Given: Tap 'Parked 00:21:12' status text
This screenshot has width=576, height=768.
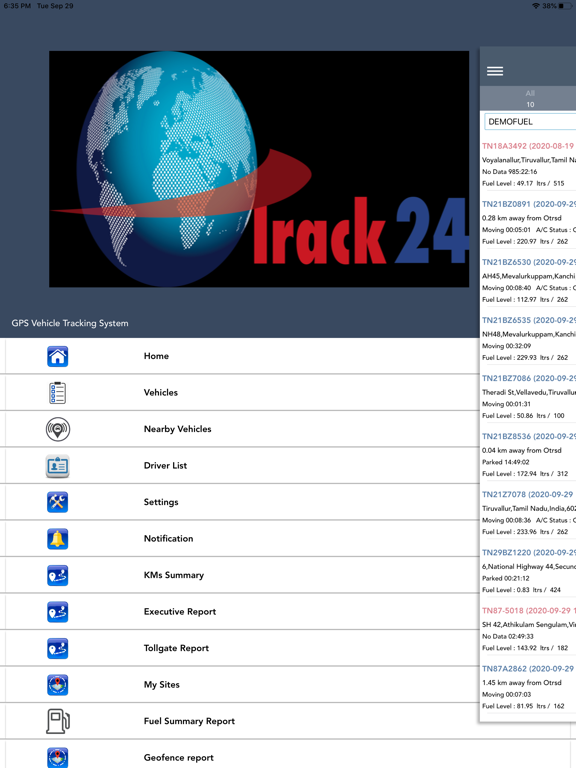Looking at the screenshot, I should 505,578.
